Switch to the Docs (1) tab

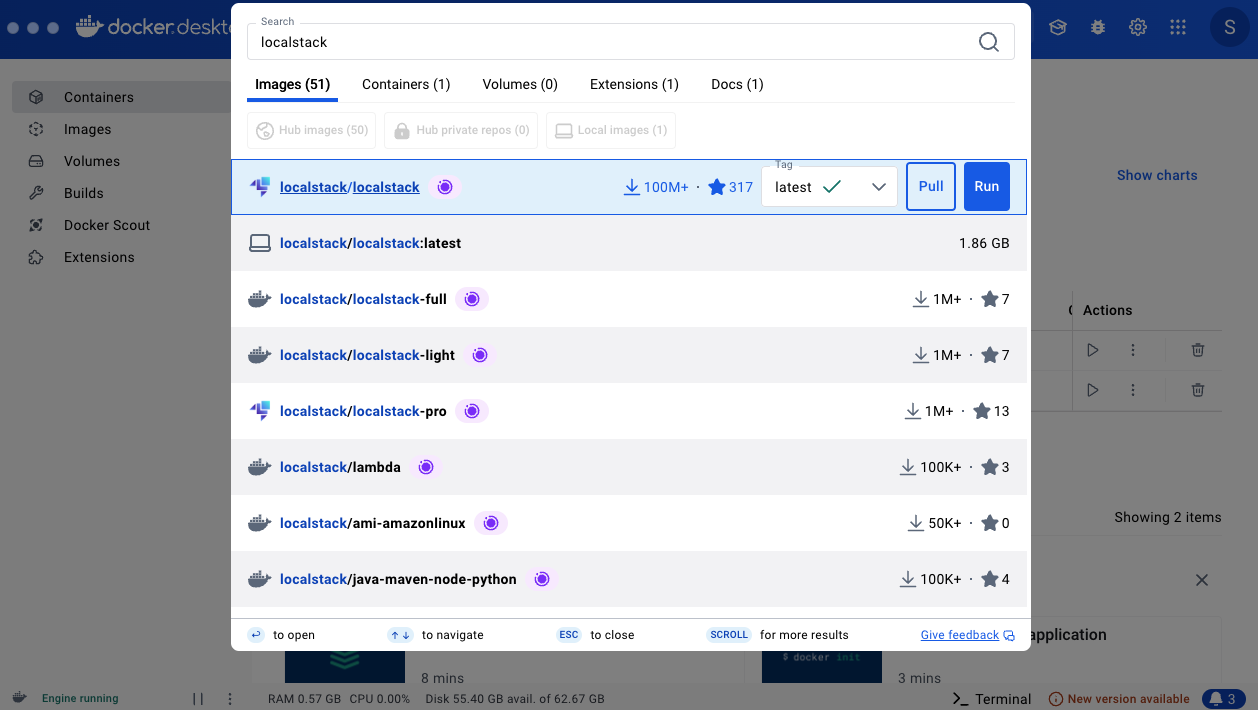(x=737, y=84)
